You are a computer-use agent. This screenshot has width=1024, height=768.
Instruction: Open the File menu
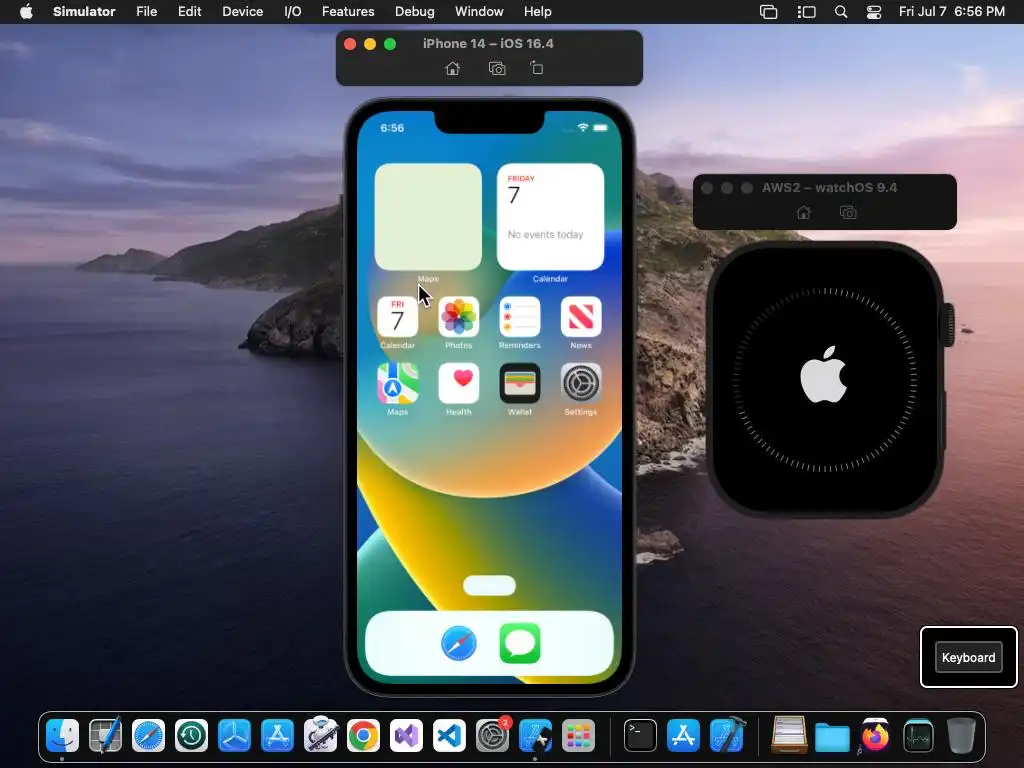coord(146,12)
